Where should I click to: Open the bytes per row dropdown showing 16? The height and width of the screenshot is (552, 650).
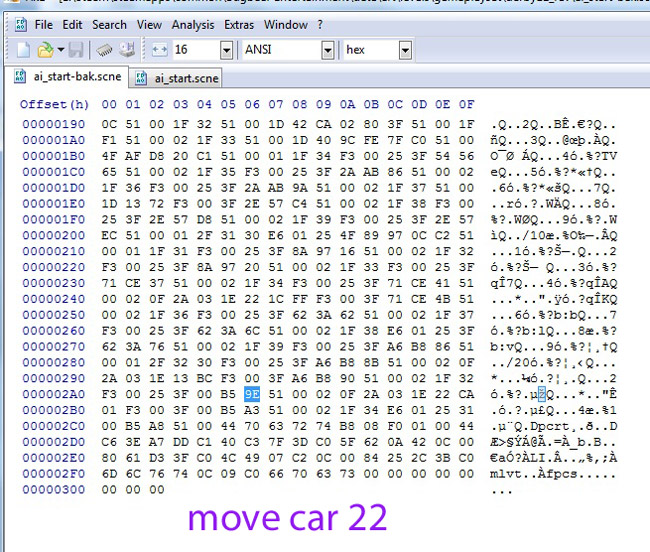click(x=226, y=51)
